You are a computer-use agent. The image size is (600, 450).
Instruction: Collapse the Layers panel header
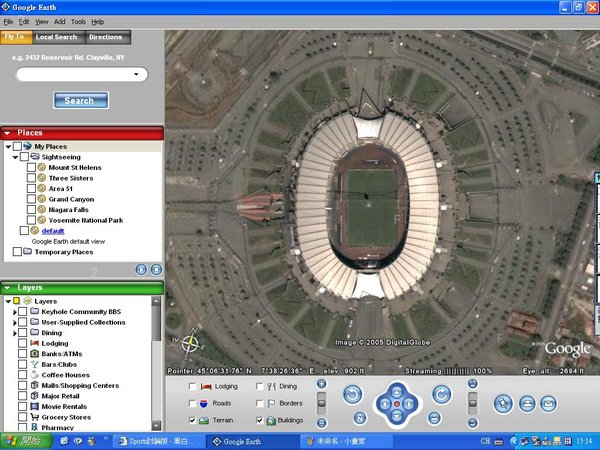point(7,288)
